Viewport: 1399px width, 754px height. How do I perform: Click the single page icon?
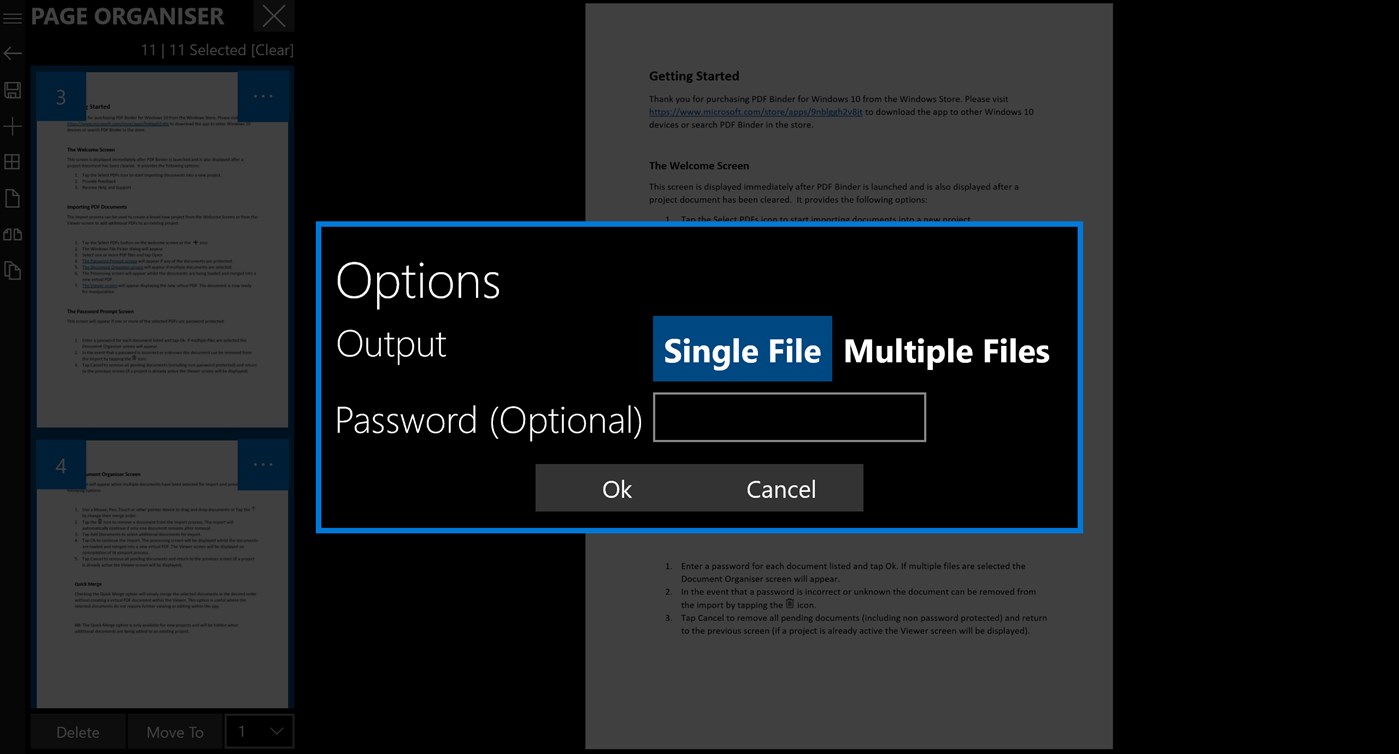pos(13,198)
